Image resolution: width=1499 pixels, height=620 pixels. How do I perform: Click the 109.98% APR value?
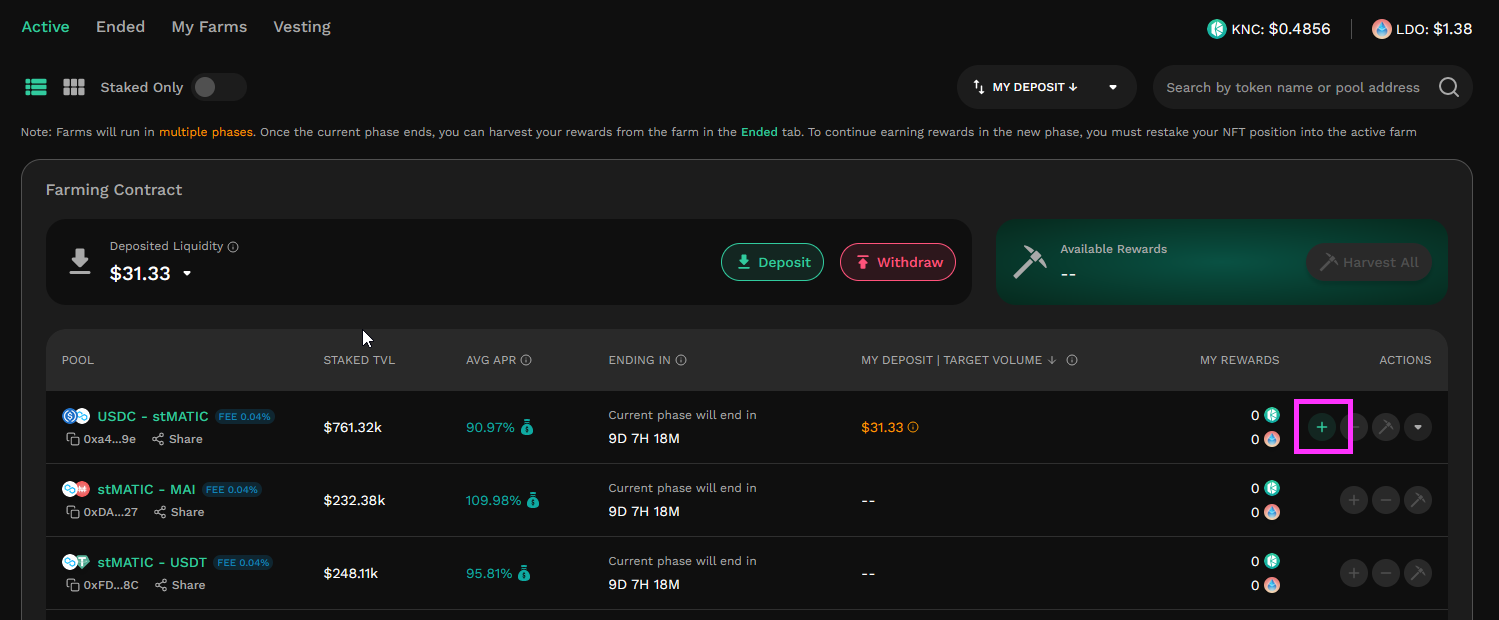493,500
